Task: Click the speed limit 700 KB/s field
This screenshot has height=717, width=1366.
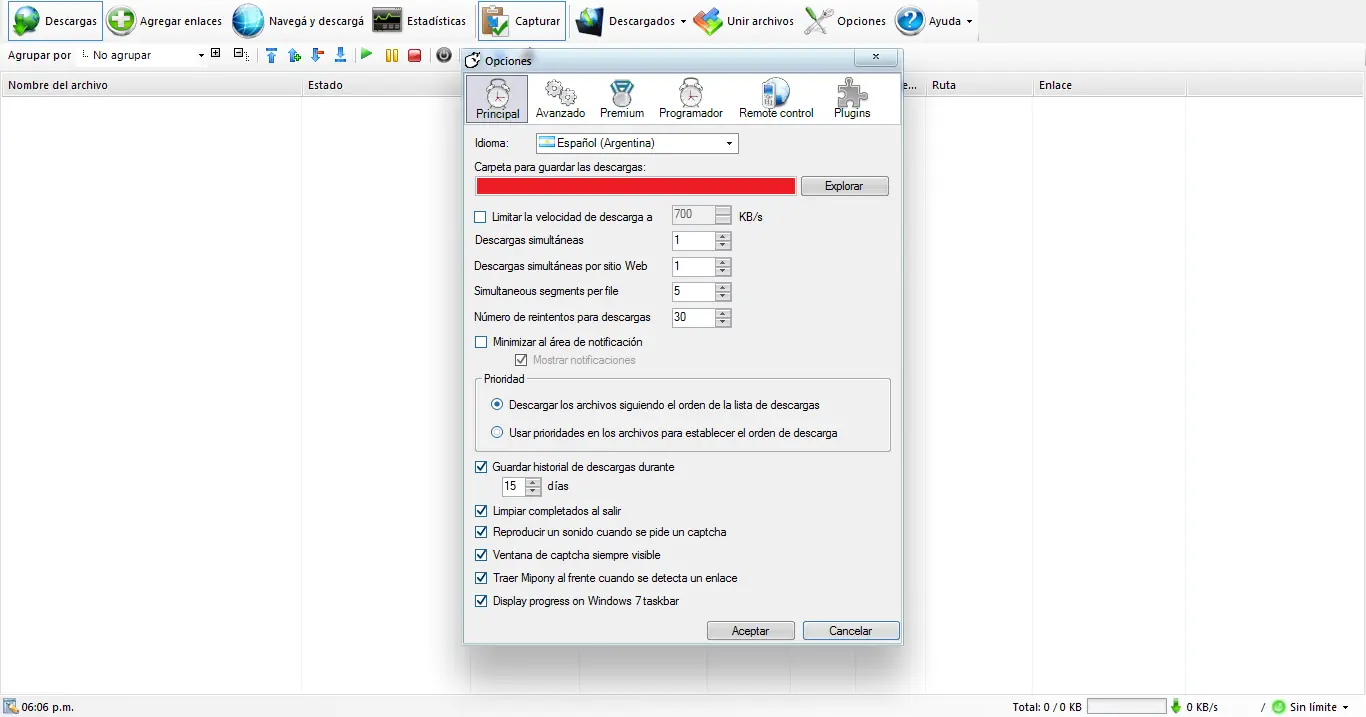Action: tap(694, 215)
